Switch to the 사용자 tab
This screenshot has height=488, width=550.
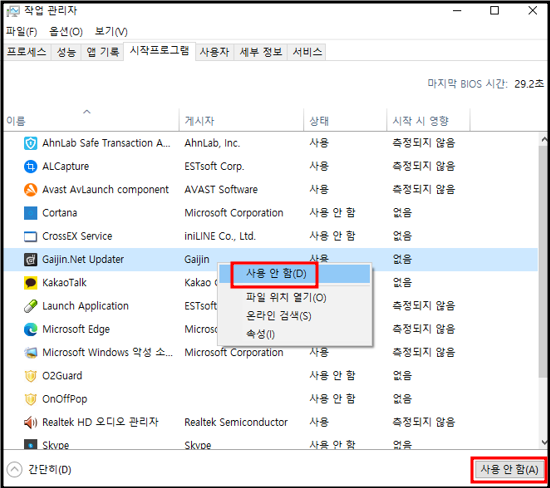click(214, 52)
